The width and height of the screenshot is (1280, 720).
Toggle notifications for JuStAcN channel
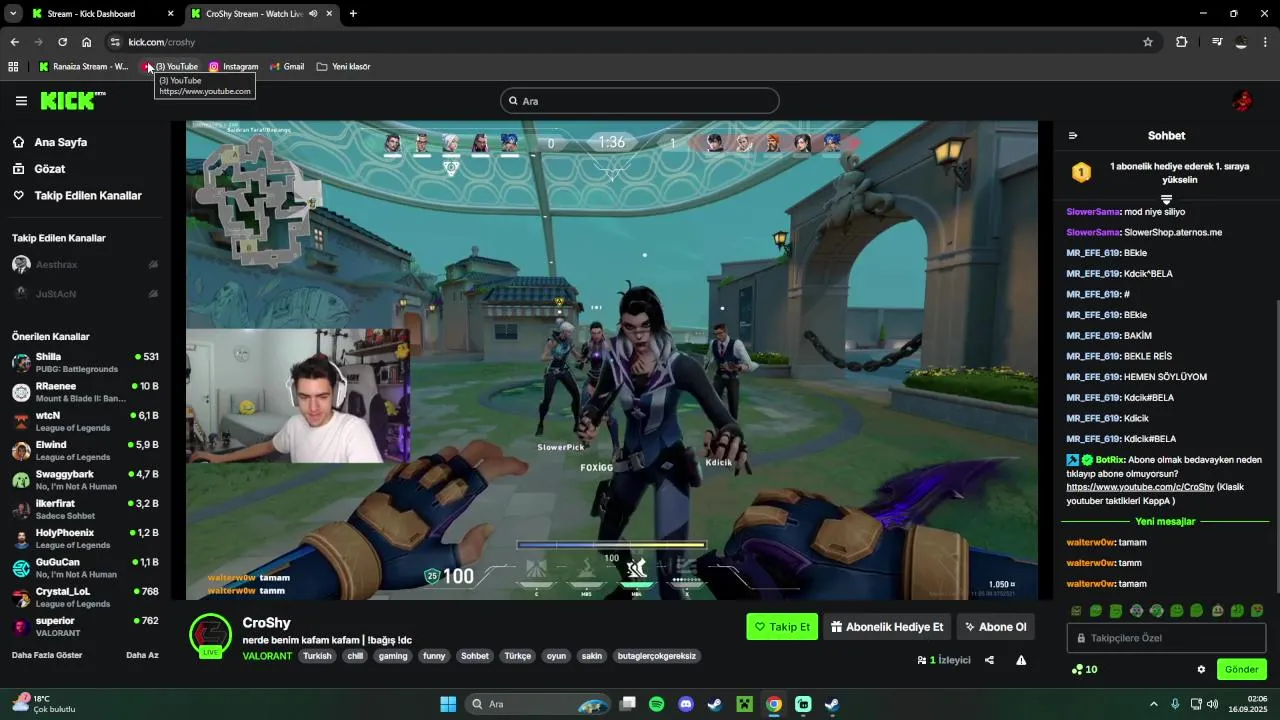(x=153, y=294)
